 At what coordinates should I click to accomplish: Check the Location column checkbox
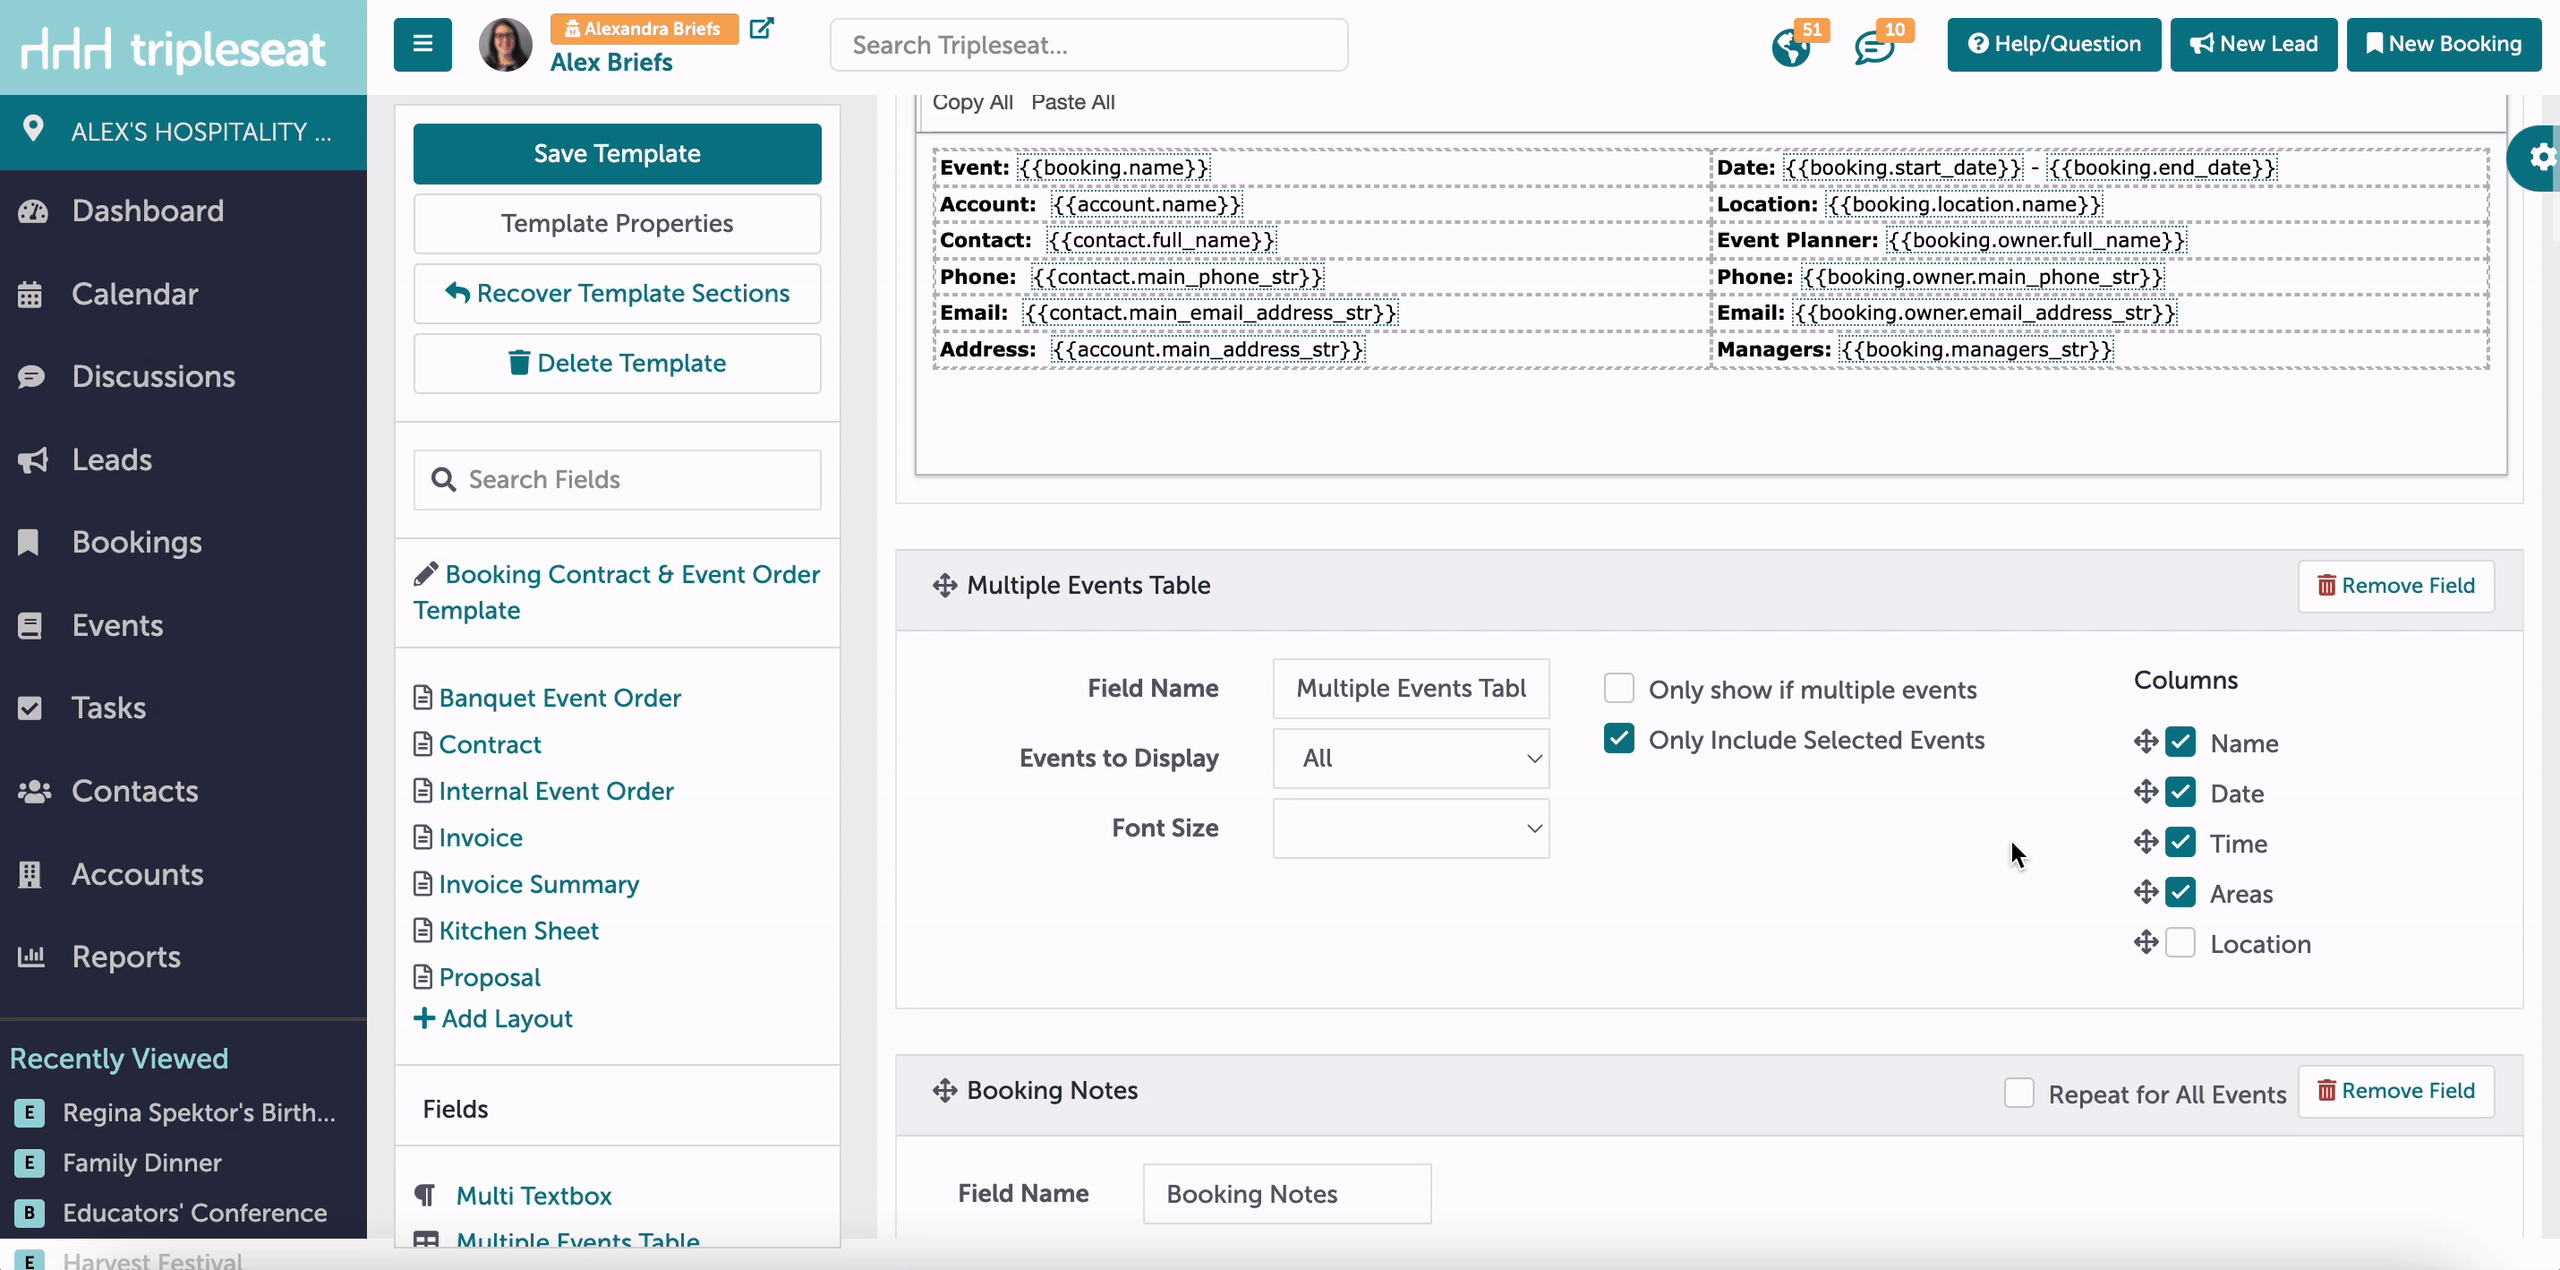[2181, 942]
